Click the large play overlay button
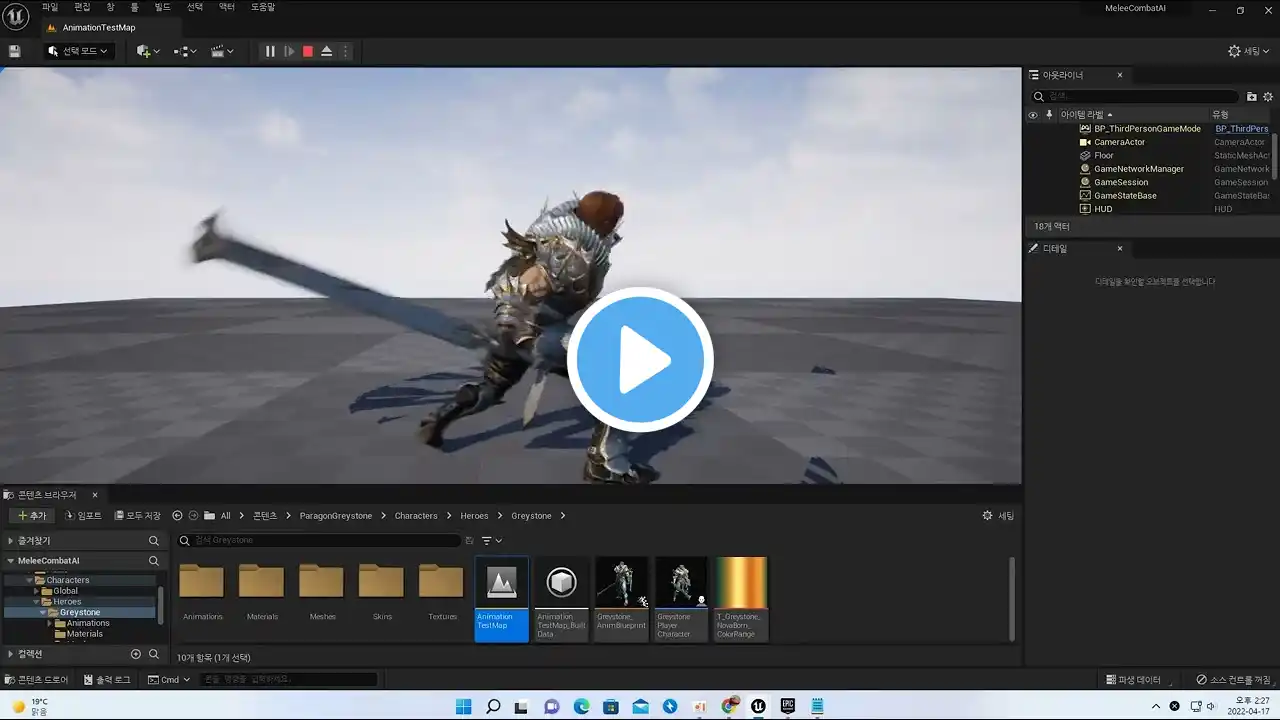Viewport: 1280px width, 720px height. coord(640,359)
